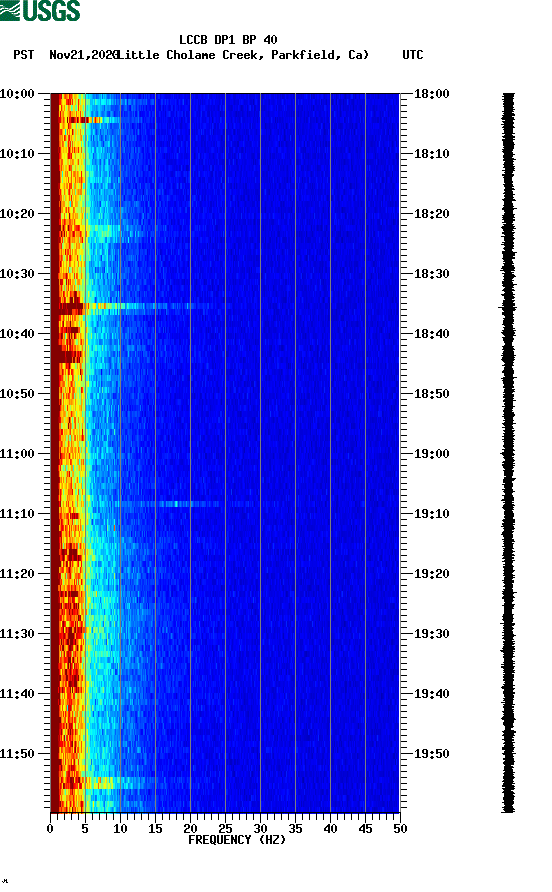Viewport: 552px width, 892px height.
Task: Click the '5' frequency axis label
Action: tap(85, 829)
